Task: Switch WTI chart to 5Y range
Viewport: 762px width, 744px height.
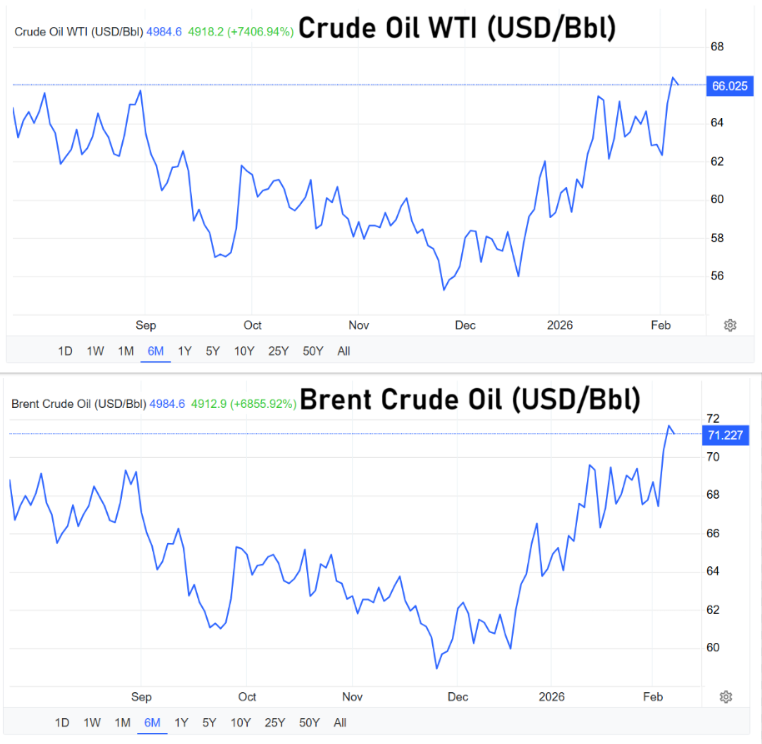Action: coord(213,351)
